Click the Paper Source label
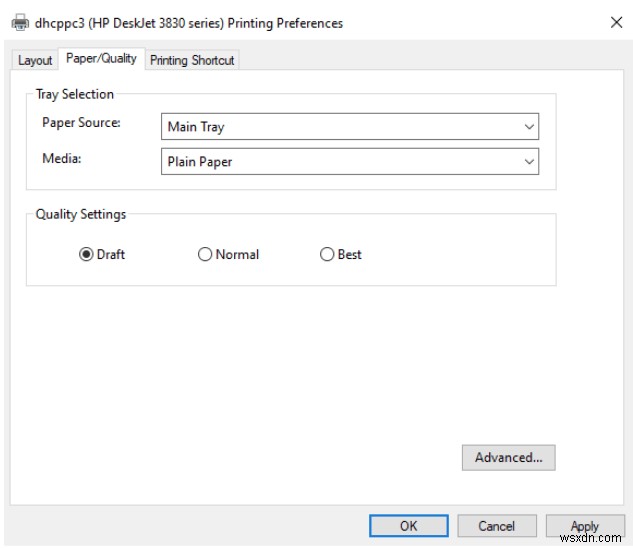Viewport: 633px width, 548px height. [81, 123]
